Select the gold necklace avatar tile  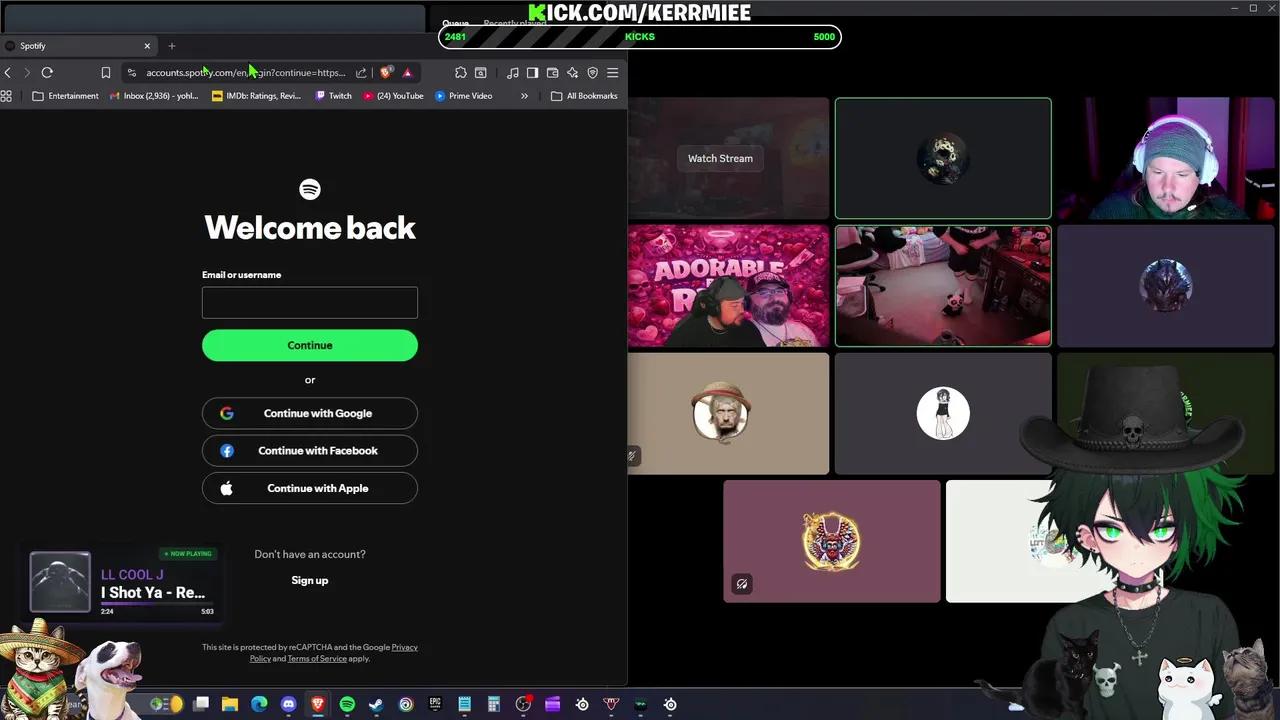coord(832,541)
